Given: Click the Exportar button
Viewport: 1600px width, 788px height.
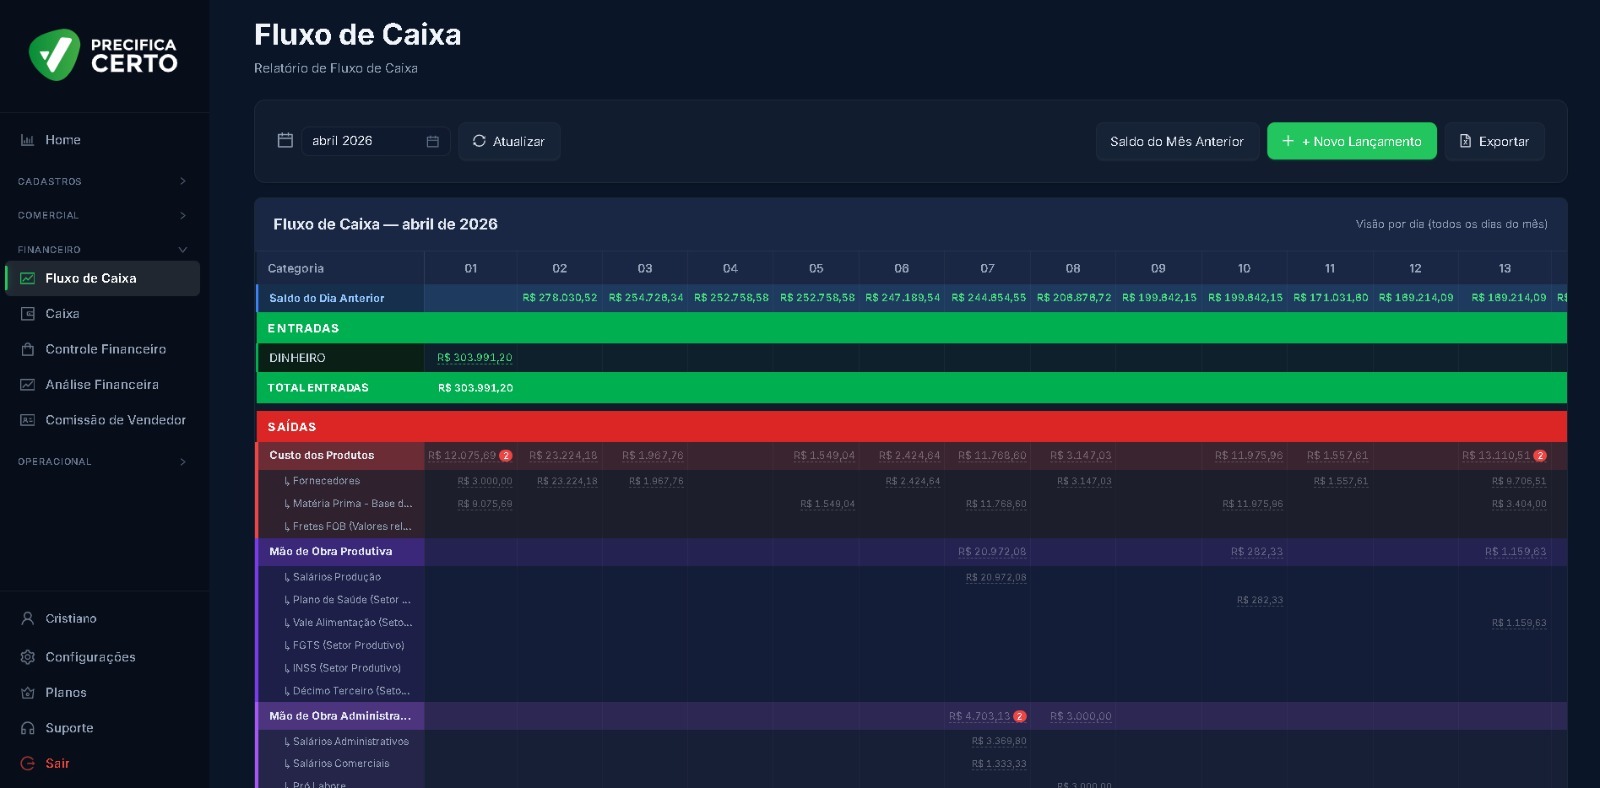Looking at the screenshot, I should tap(1494, 141).
